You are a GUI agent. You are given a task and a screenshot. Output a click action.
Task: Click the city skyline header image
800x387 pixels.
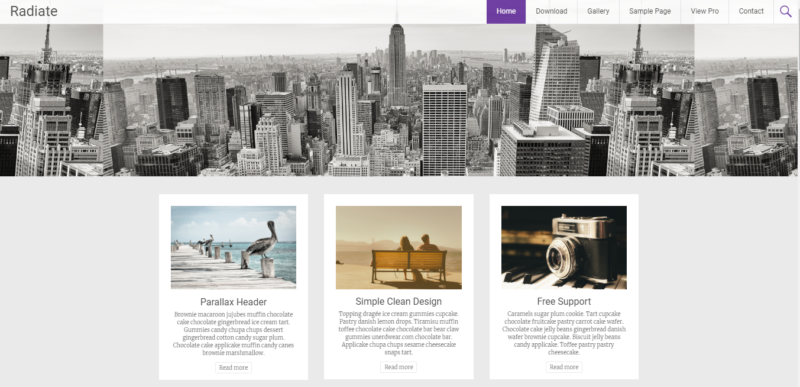(x=400, y=99)
